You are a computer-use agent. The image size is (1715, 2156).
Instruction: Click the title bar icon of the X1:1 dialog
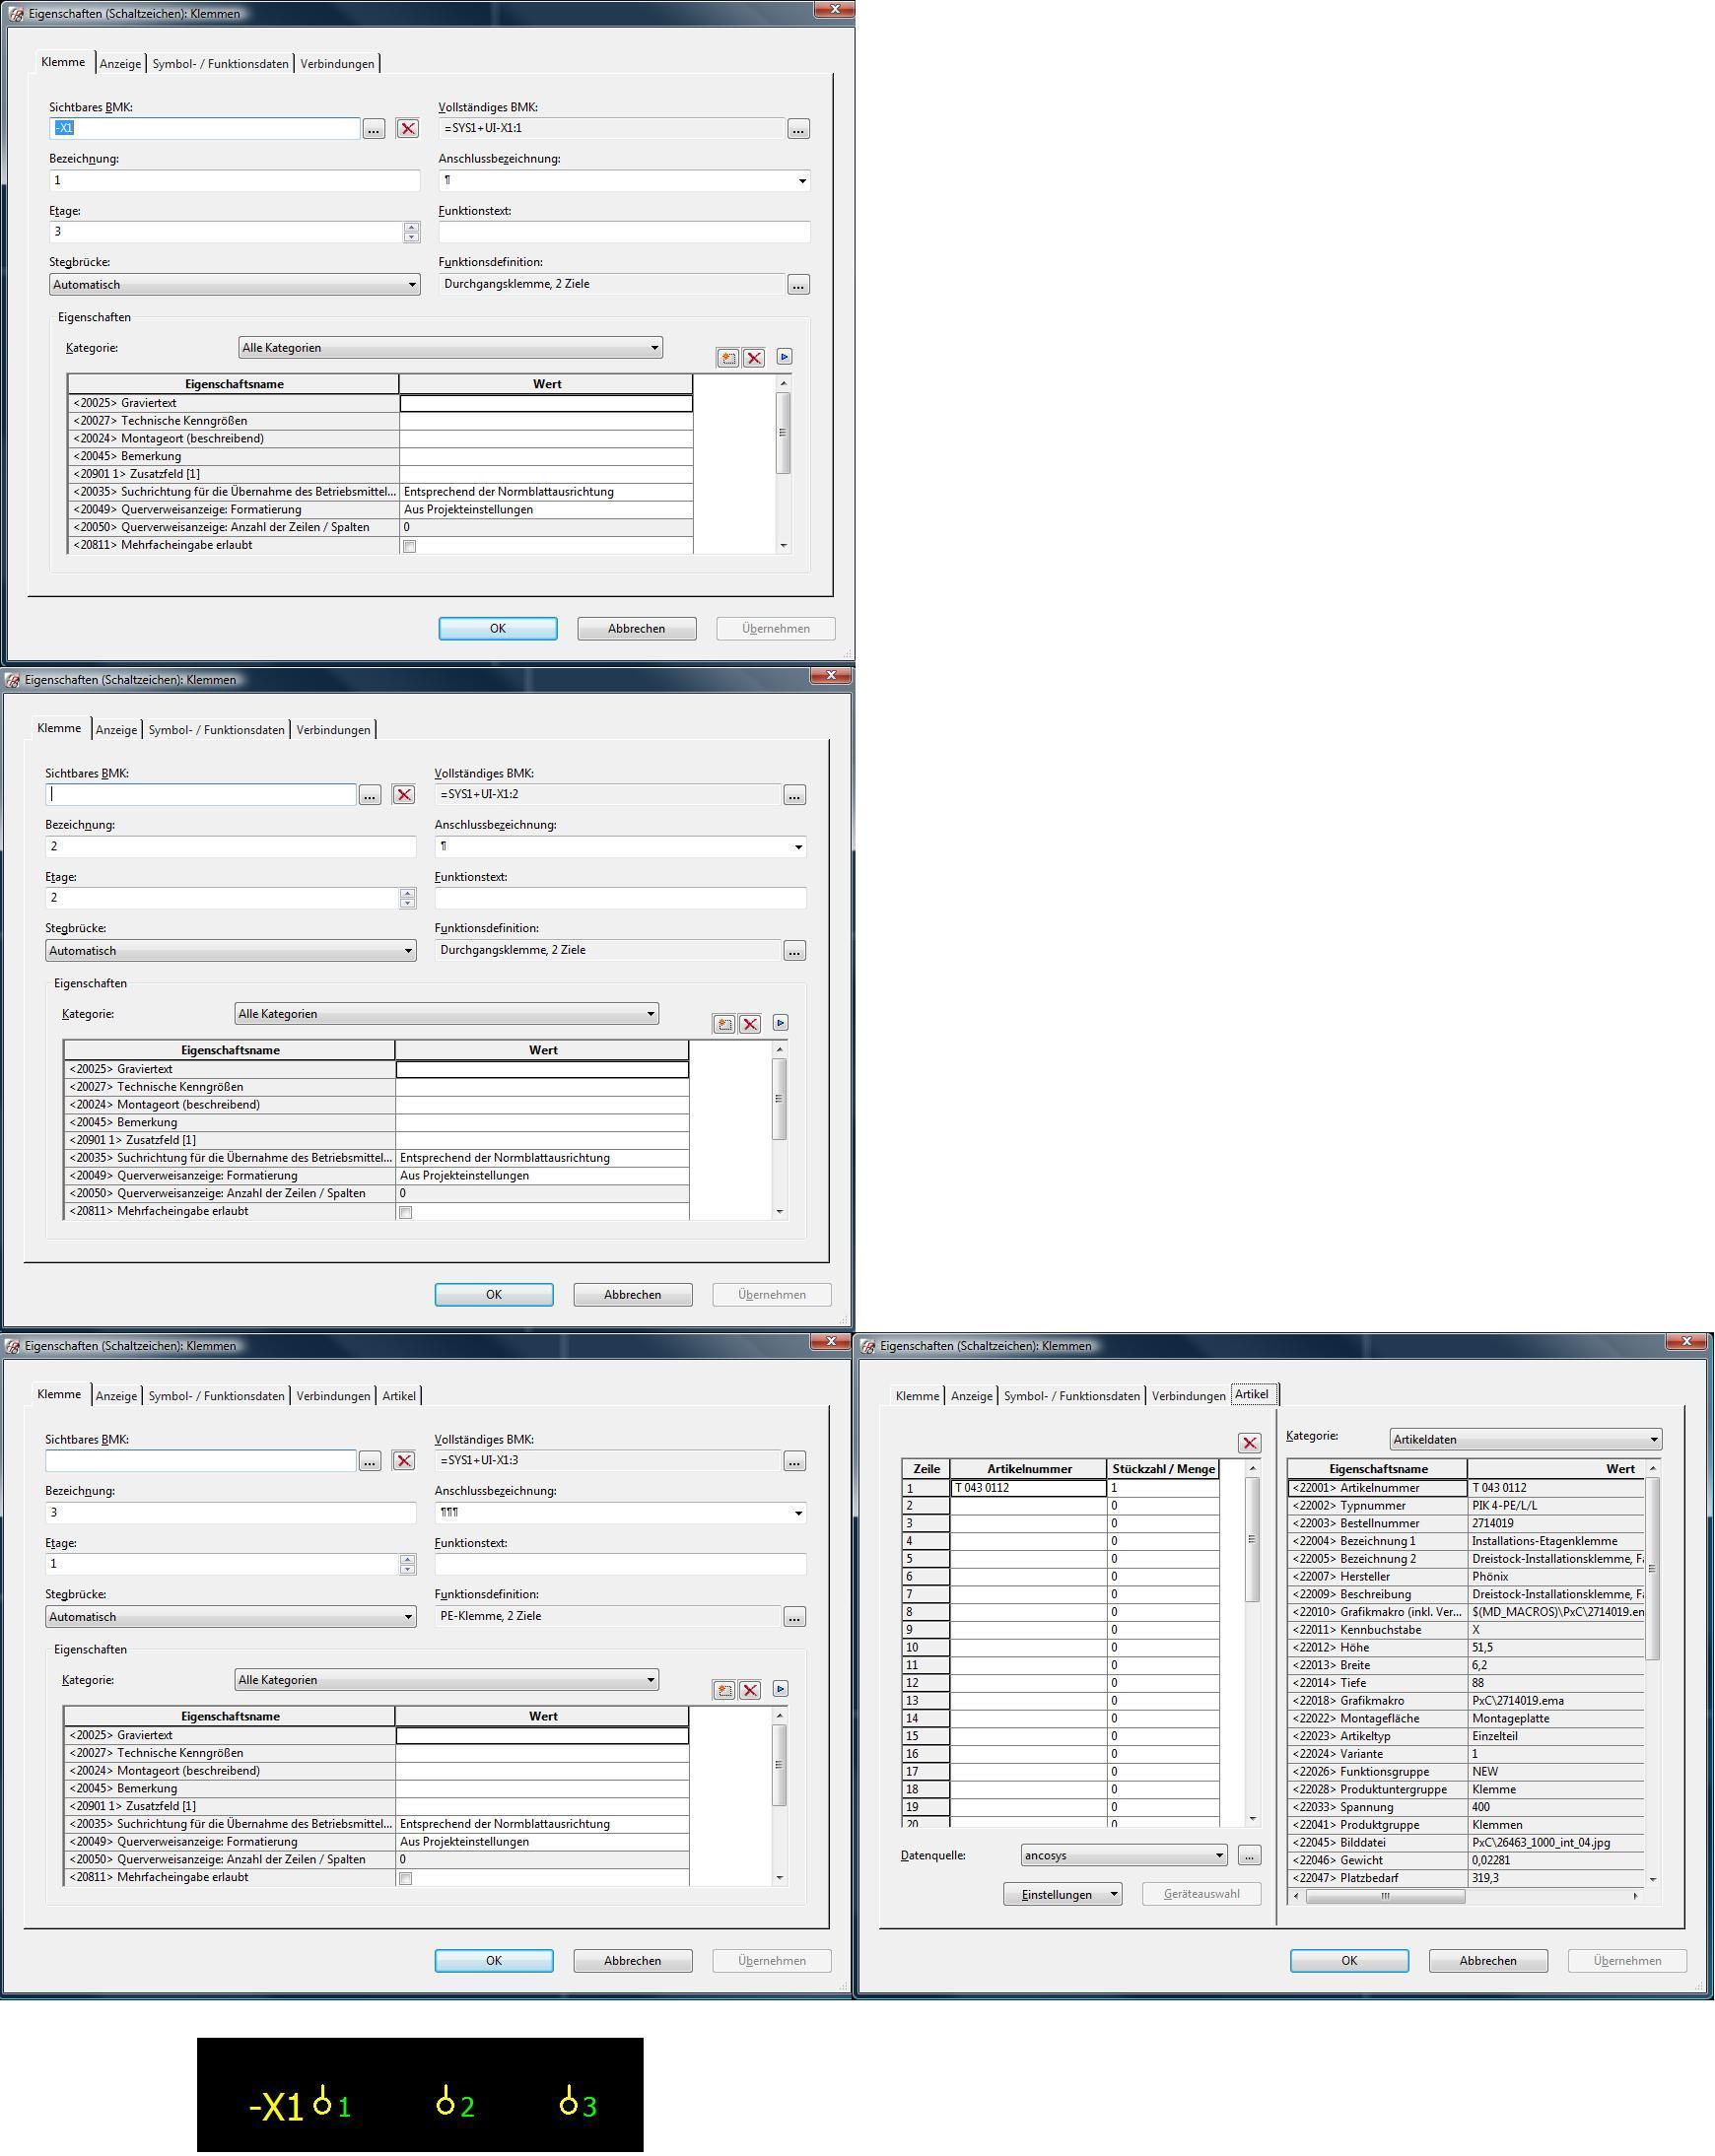(16, 14)
